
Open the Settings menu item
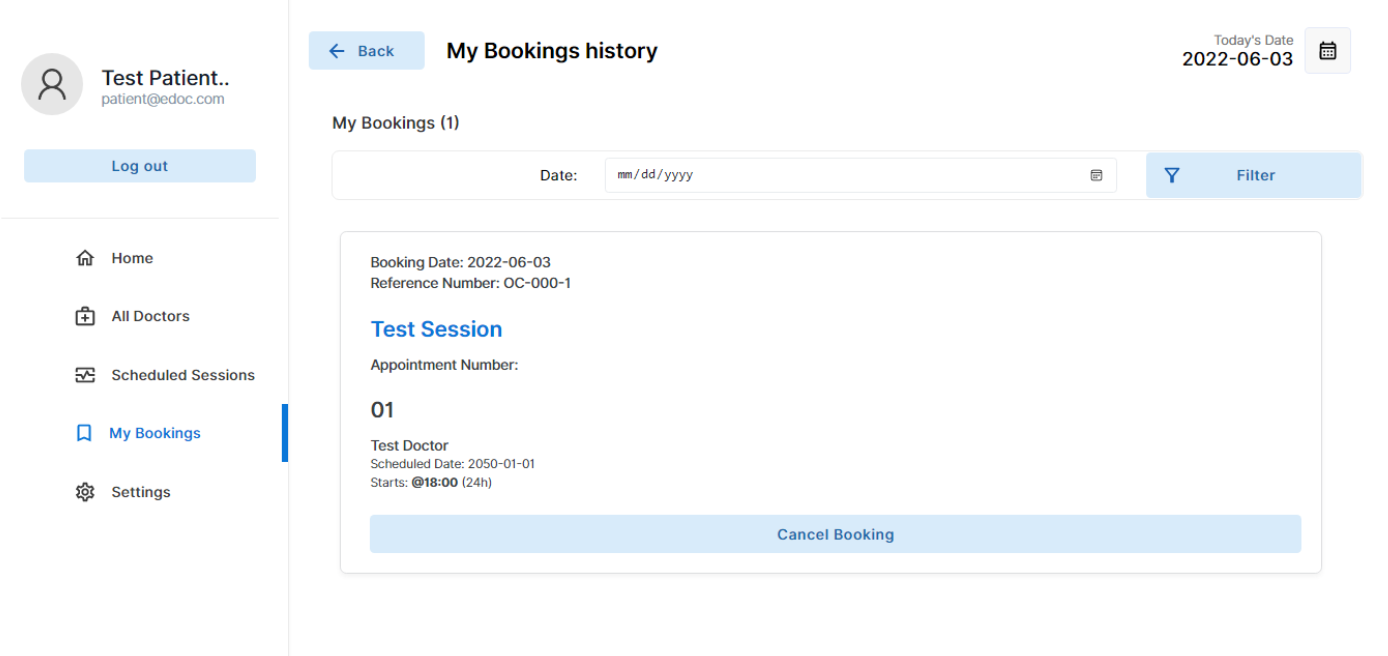click(141, 492)
